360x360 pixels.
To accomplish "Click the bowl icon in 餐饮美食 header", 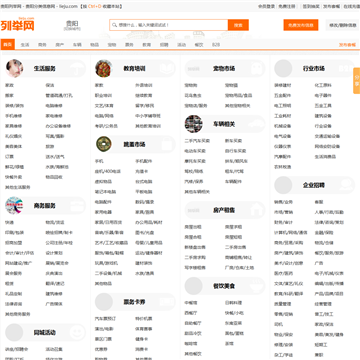I will [257, 286].
